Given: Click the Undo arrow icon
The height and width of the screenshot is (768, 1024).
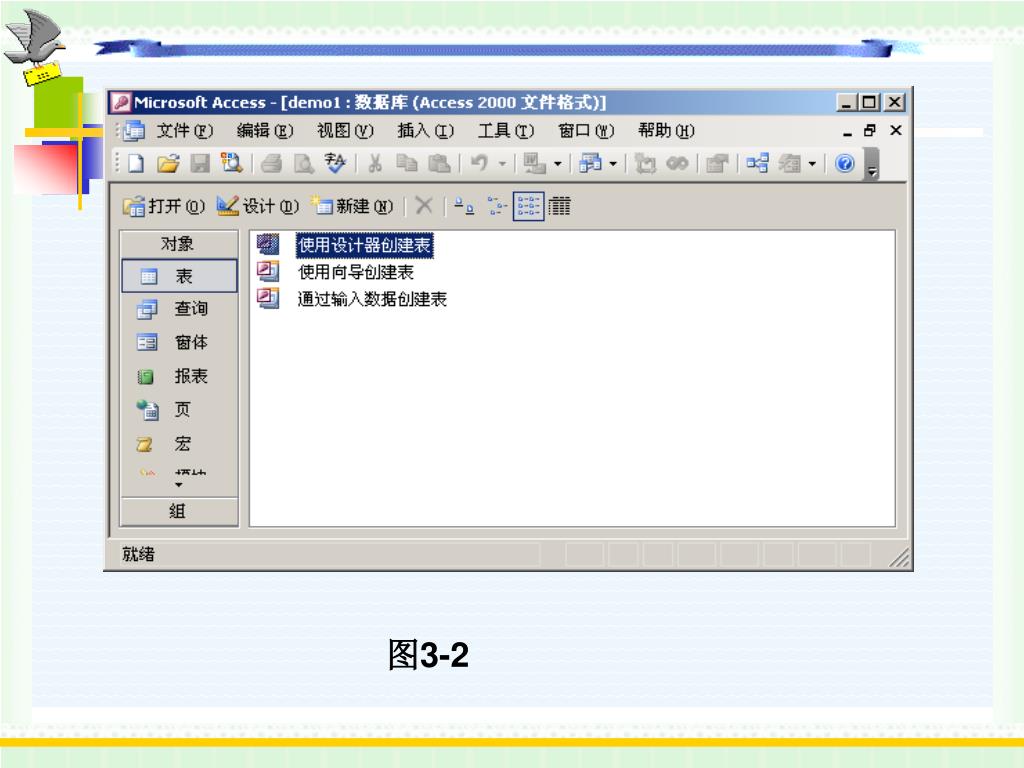Looking at the screenshot, I should click(479, 163).
